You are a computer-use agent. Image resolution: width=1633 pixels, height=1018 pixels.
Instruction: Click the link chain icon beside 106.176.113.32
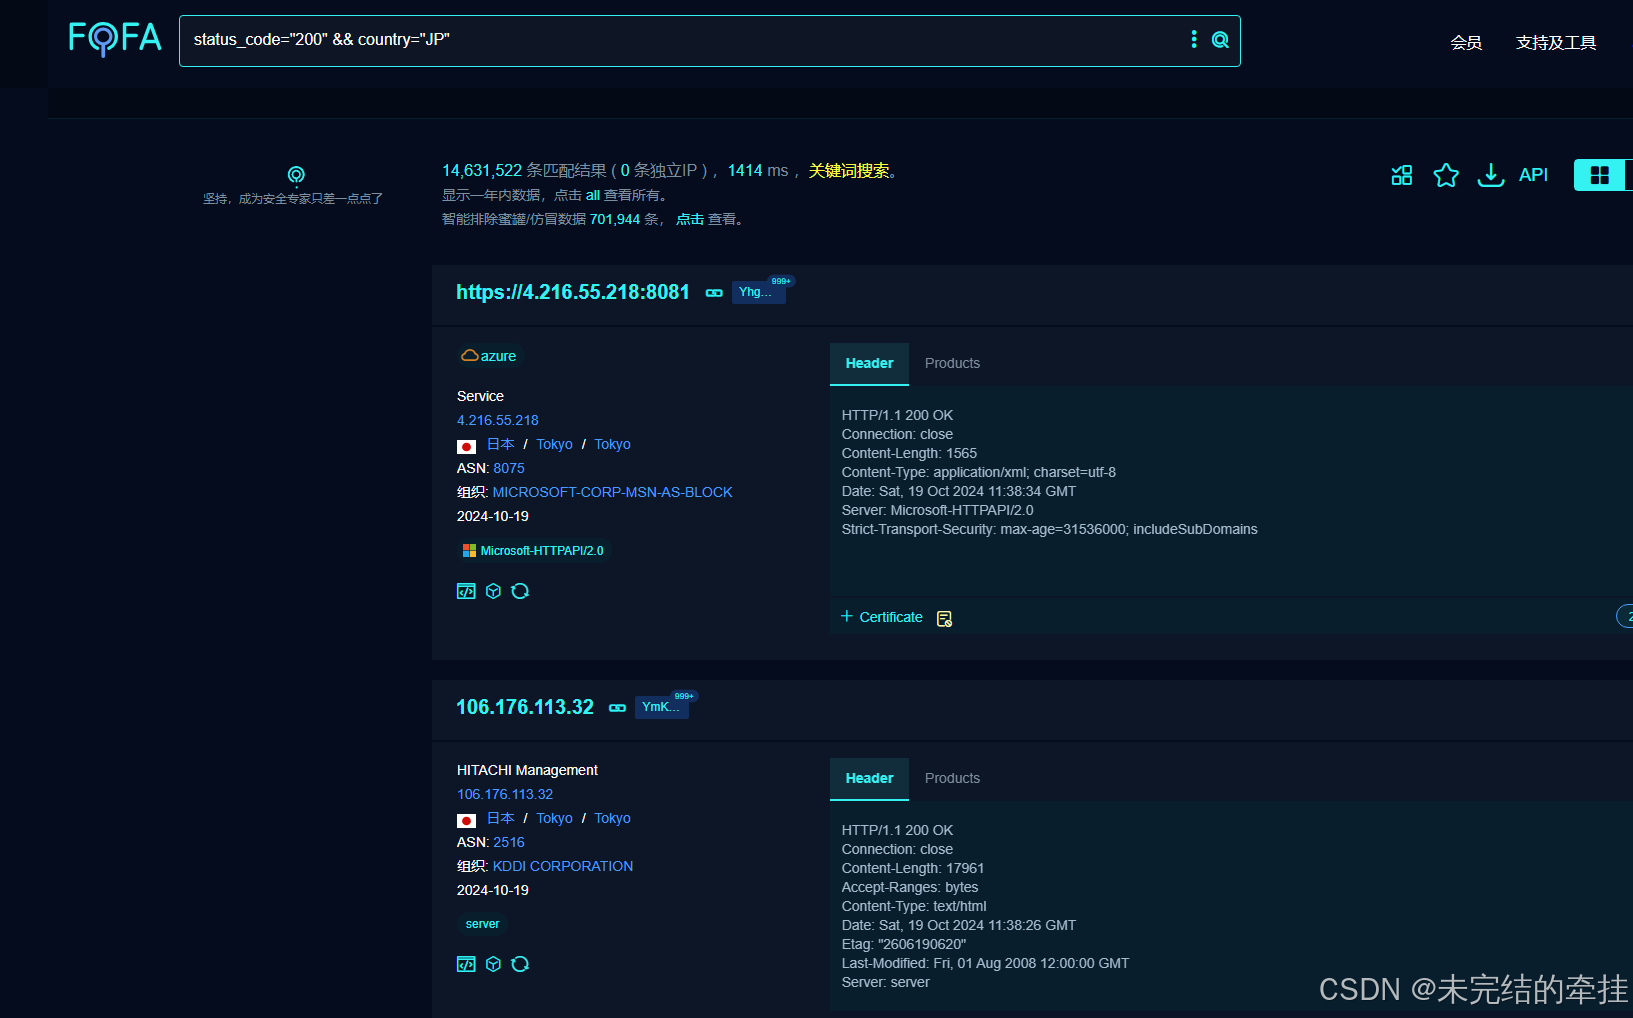(x=618, y=708)
